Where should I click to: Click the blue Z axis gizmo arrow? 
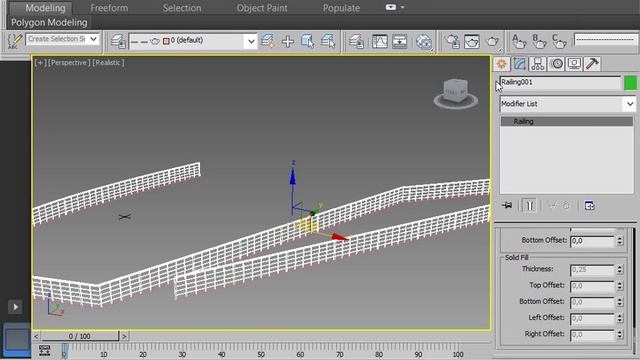coord(293,176)
